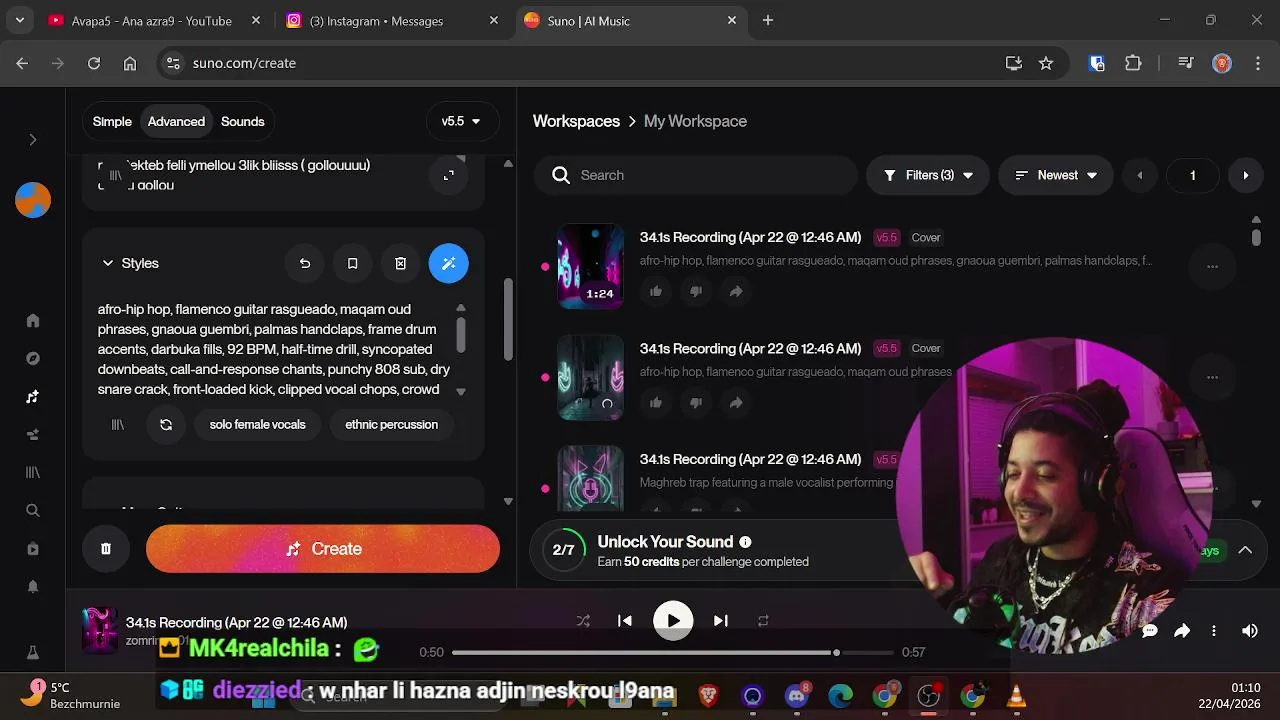
Task: Clear the Styles text with the trash icon
Action: (400, 263)
